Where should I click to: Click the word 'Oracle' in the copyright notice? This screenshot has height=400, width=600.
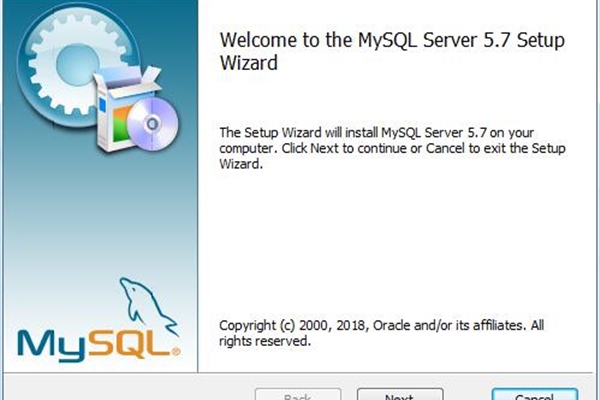391,325
